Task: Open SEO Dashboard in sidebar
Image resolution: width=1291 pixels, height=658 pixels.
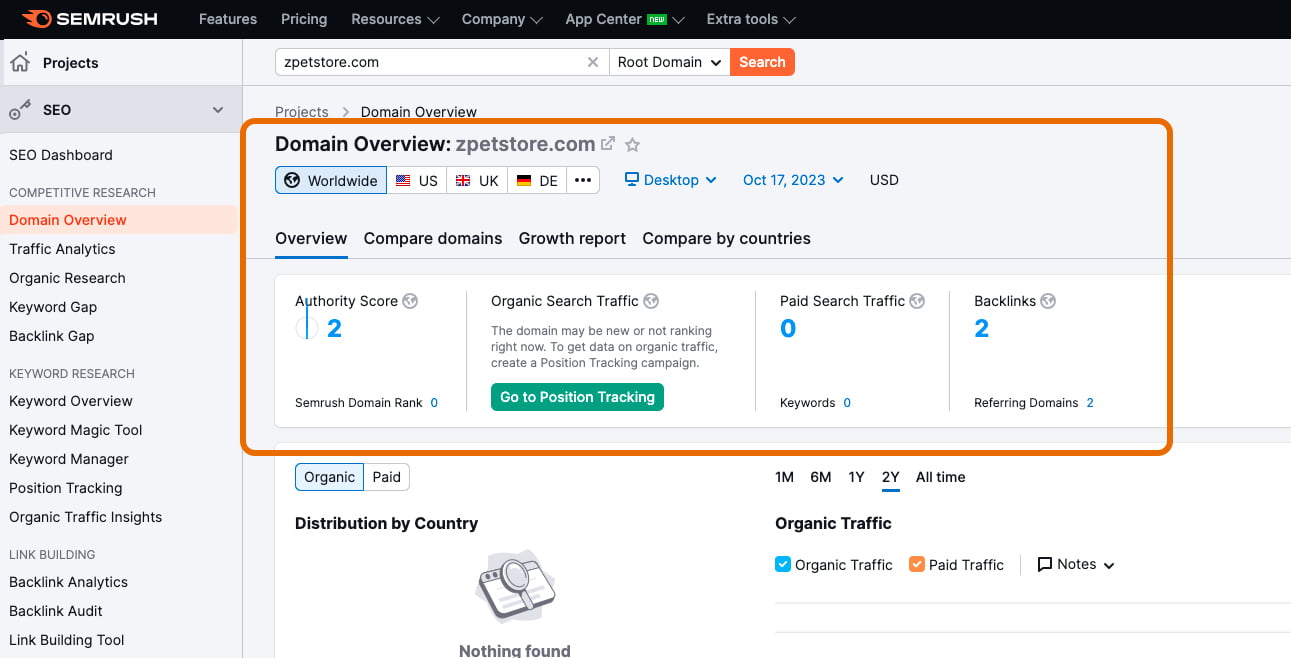Action: point(61,155)
